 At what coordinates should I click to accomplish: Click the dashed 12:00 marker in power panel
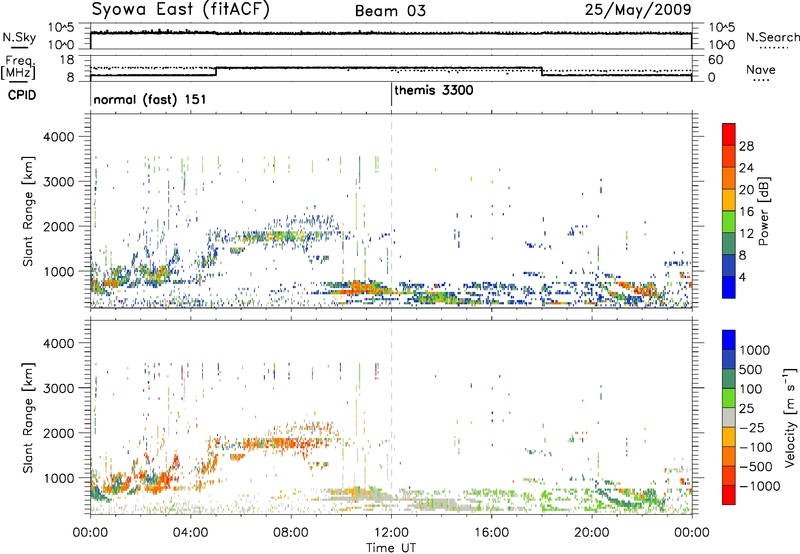click(391, 211)
